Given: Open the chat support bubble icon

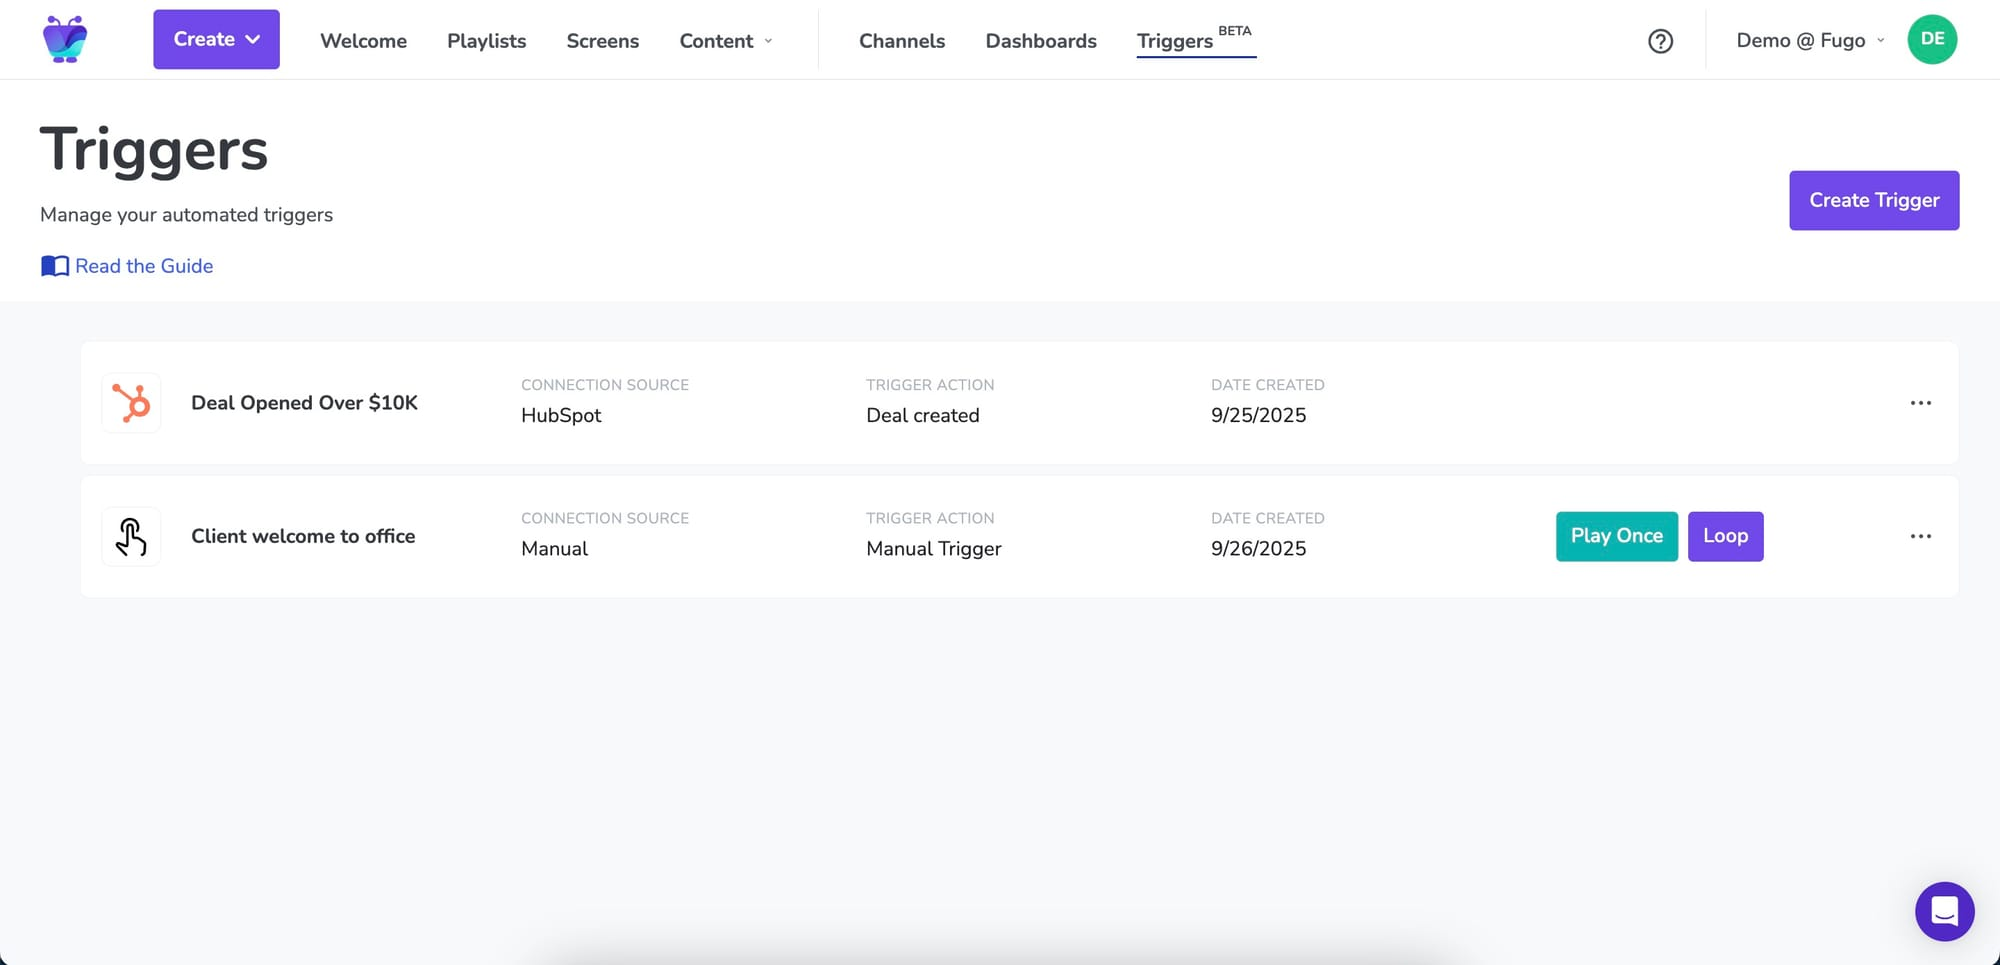Looking at the screenshot, I should (1944, 911).
